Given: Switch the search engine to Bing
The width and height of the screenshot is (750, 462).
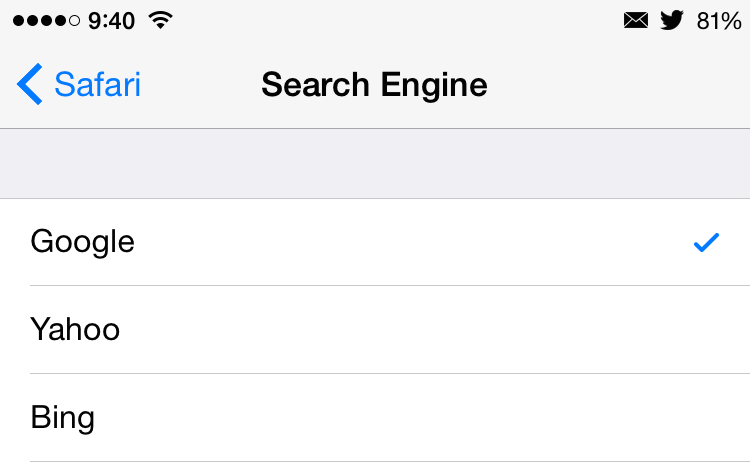Looking at the screenshot, I should click(x=63, y=416).
